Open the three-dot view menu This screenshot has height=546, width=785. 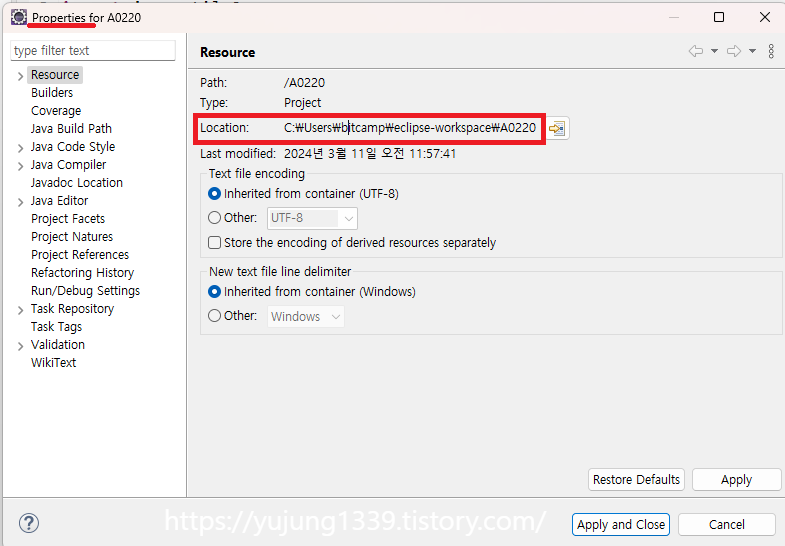click(771, 51)
